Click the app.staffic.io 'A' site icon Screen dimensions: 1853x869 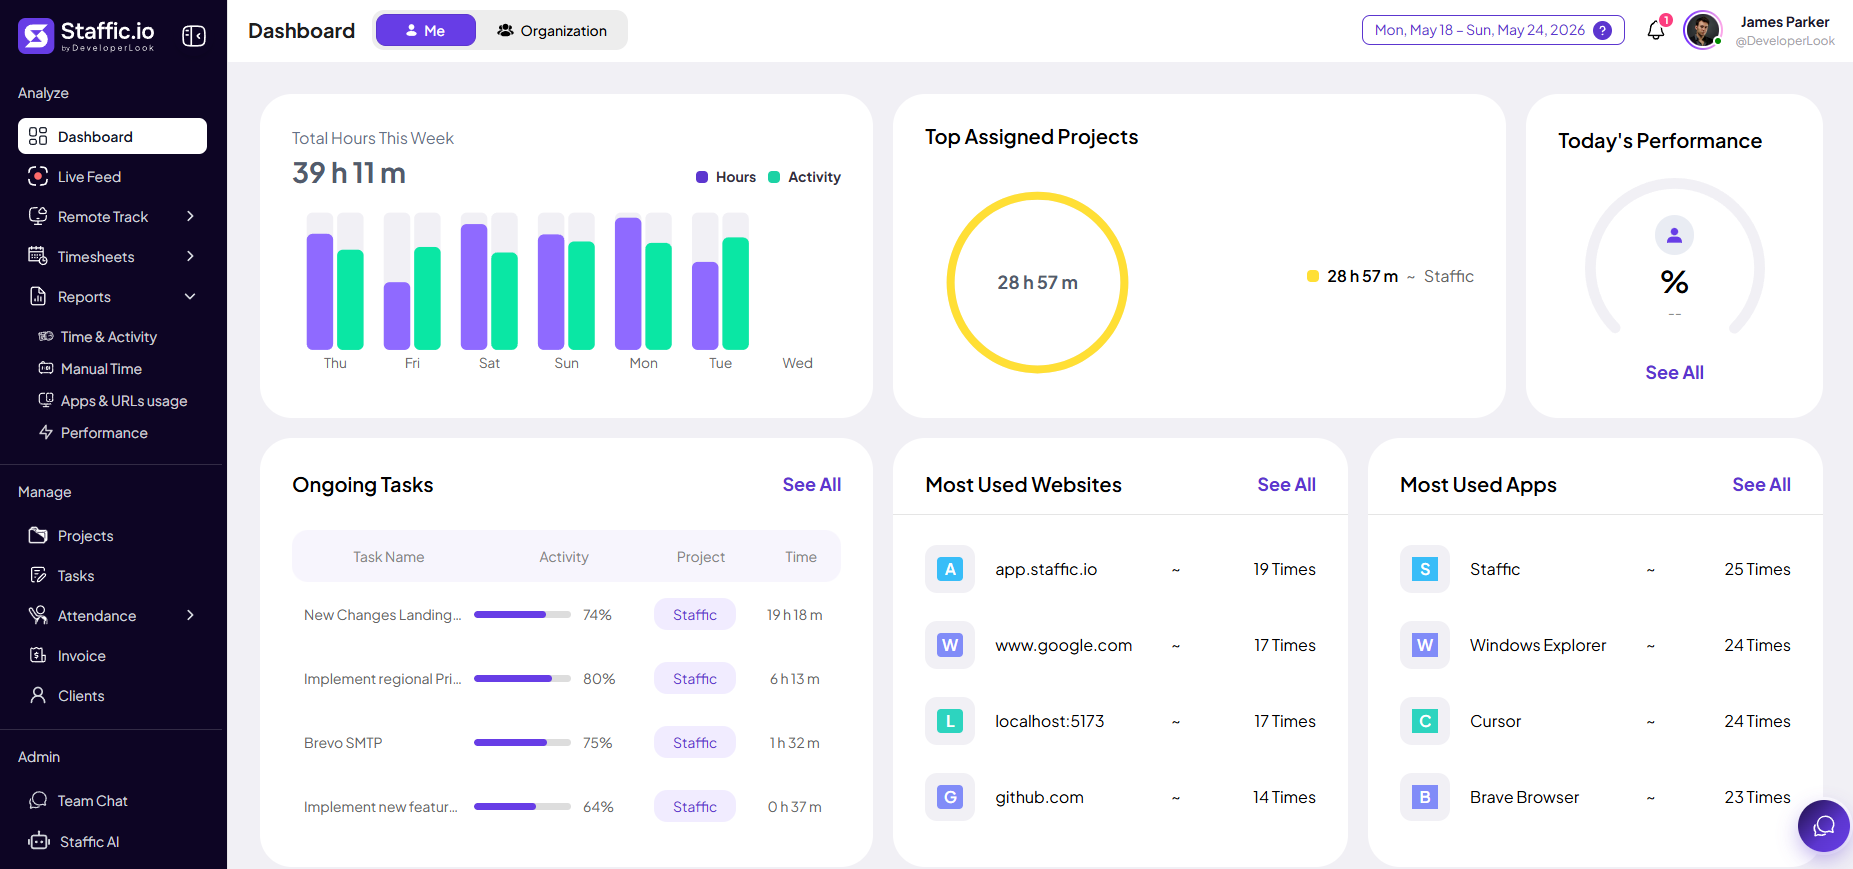pos(950,569)
